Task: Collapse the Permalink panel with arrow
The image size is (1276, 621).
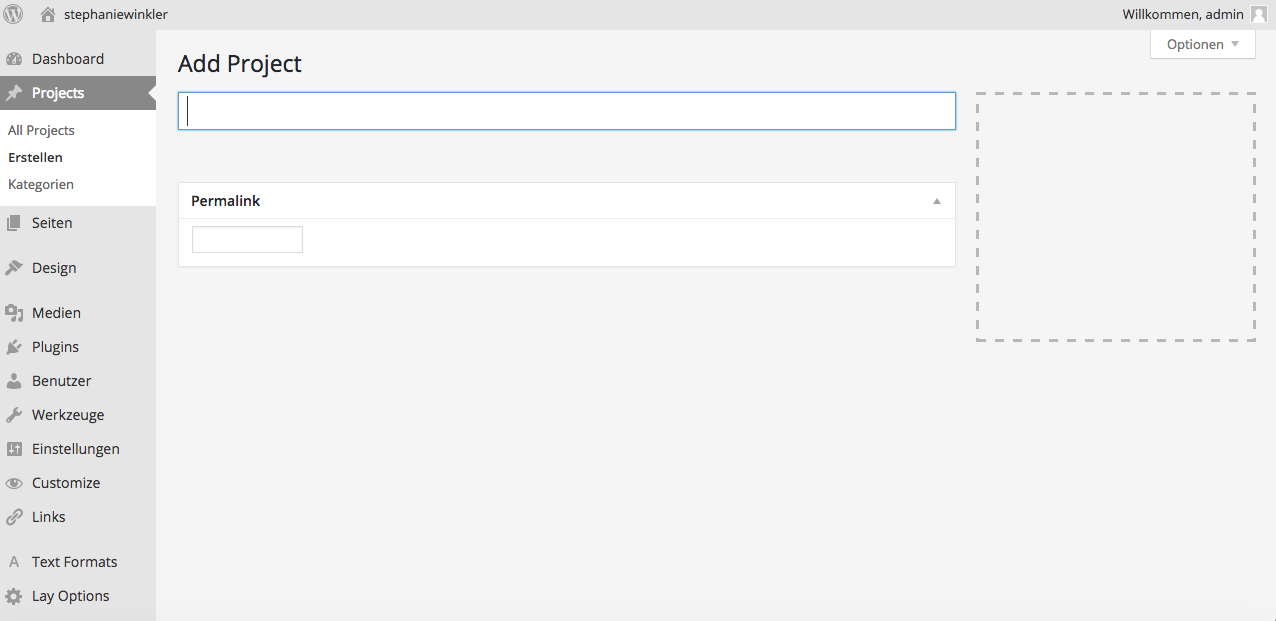Action: pos(937,201)
